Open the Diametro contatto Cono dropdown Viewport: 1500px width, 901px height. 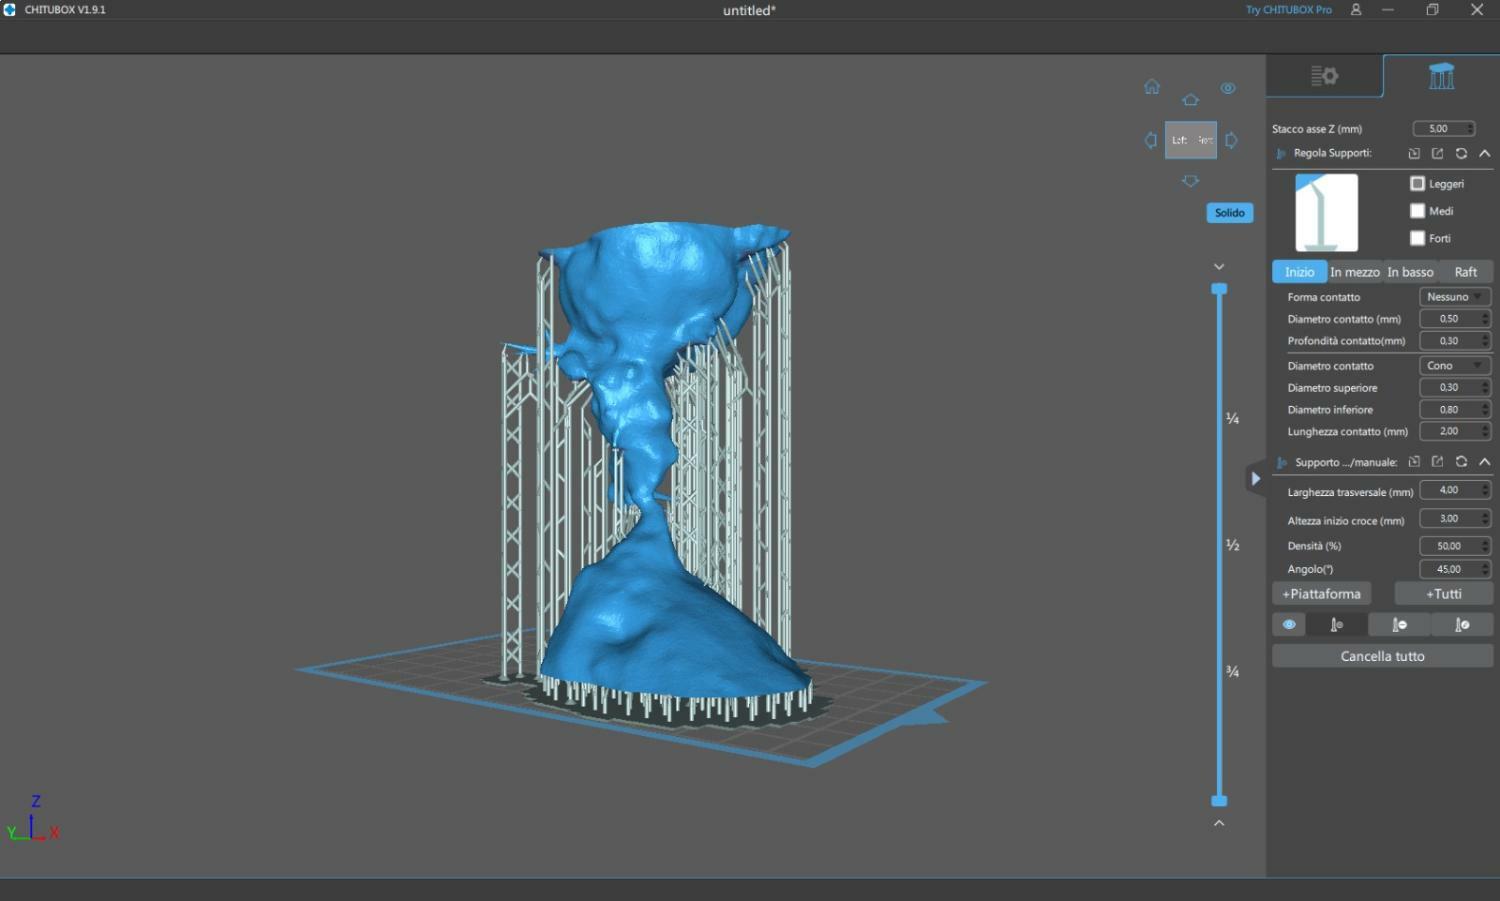[1454, 366]
